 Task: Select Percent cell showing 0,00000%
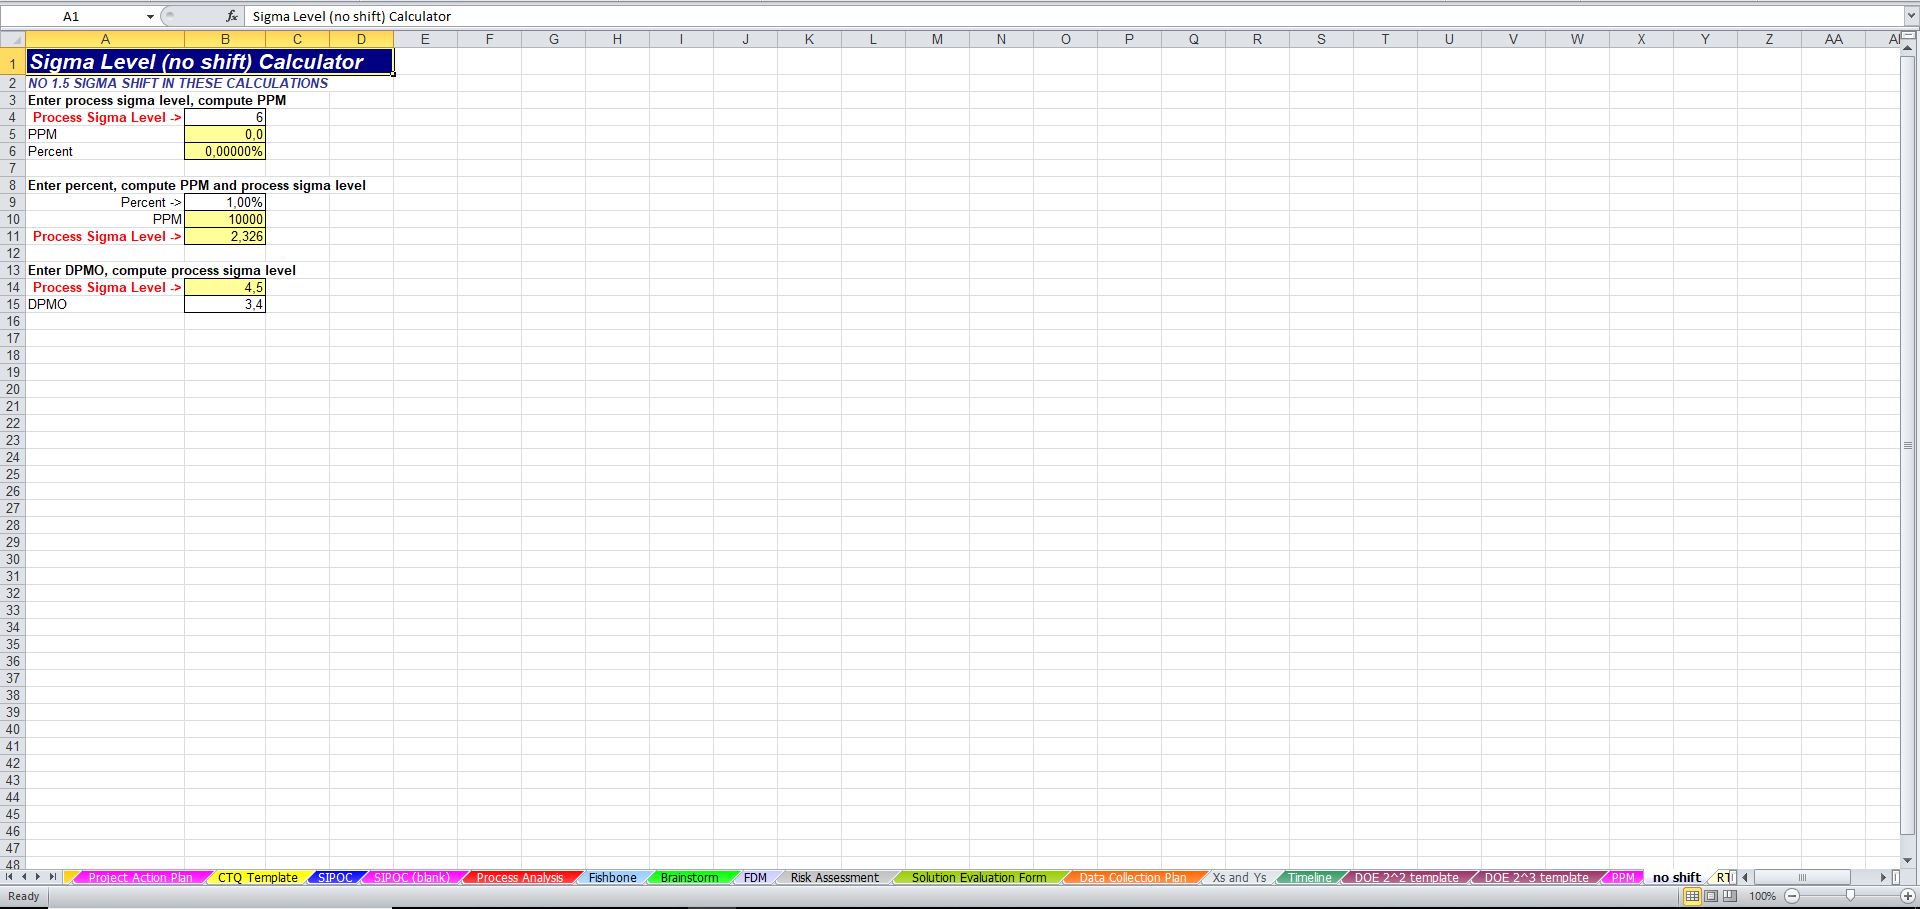coord(225,151)
